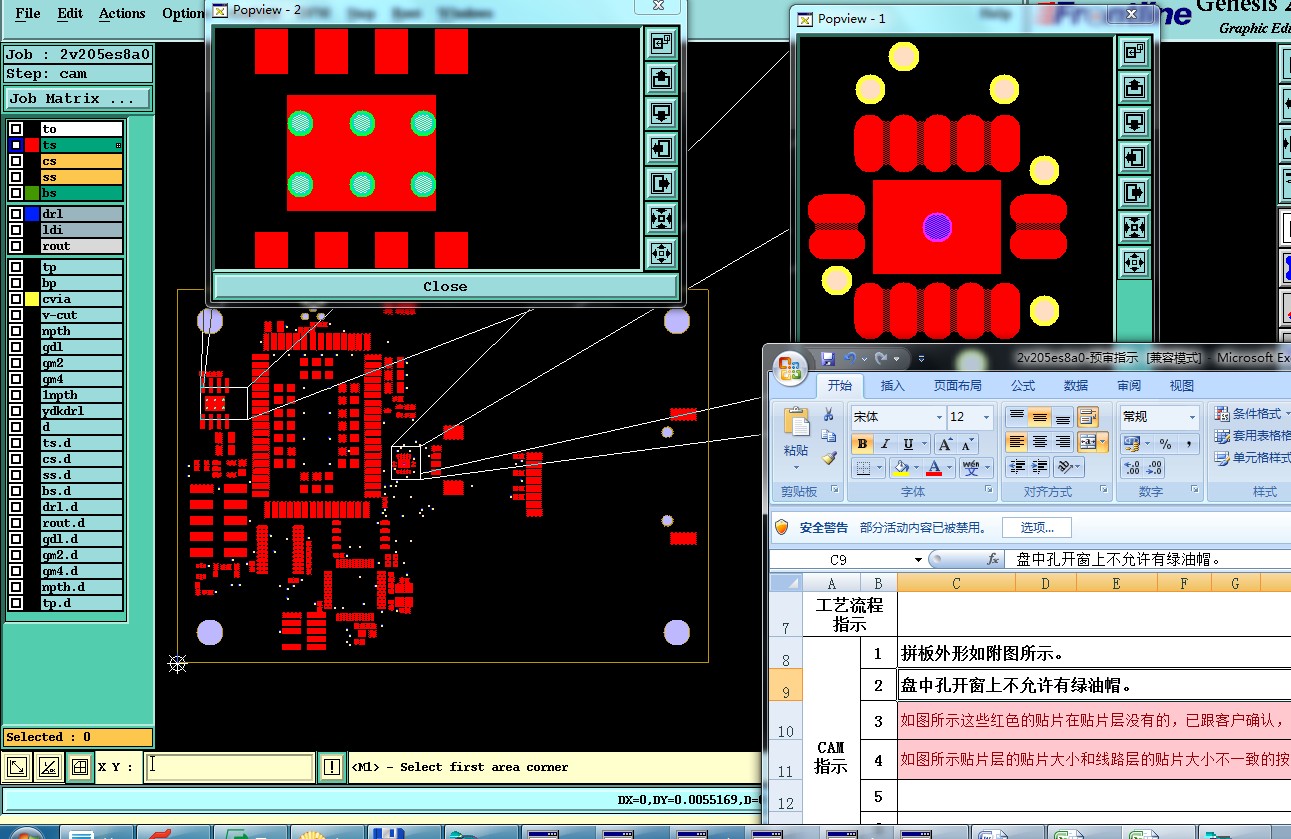Viewport: 1291px width, 839px height.
Task: Open the File menu in Genesis
Action: point(28,14)
